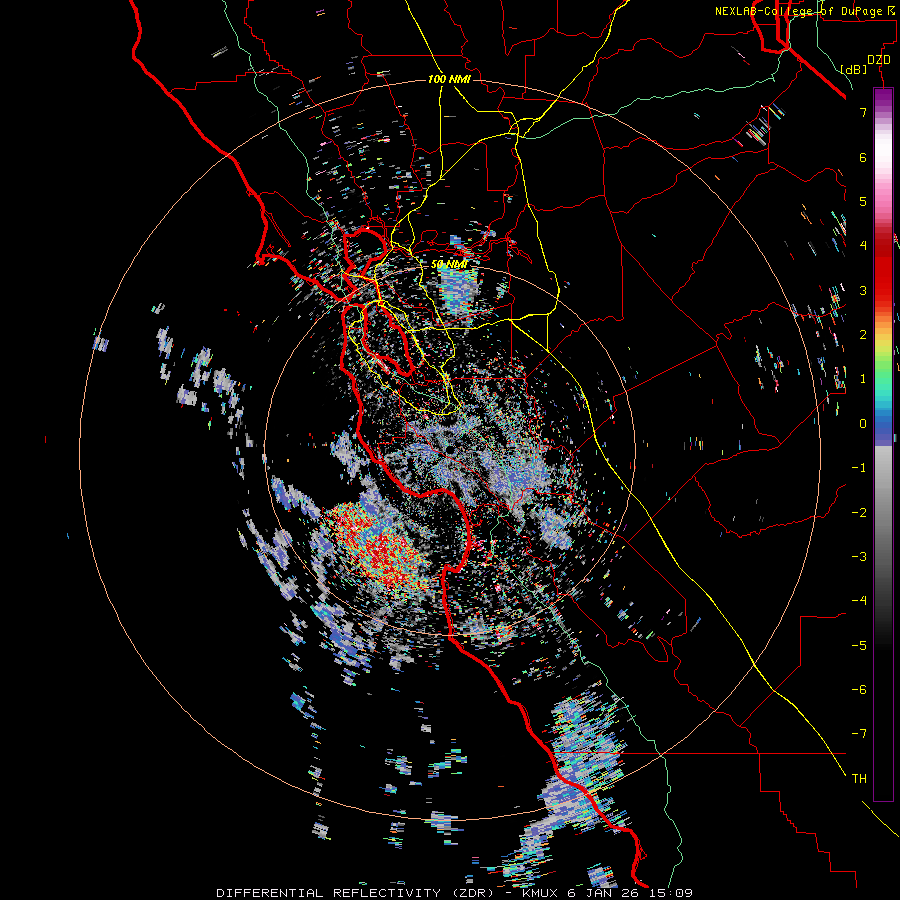Viewport: 900px width, 900px height.
Task: Click the "4" value on the scale
Action: click(863, 246)
